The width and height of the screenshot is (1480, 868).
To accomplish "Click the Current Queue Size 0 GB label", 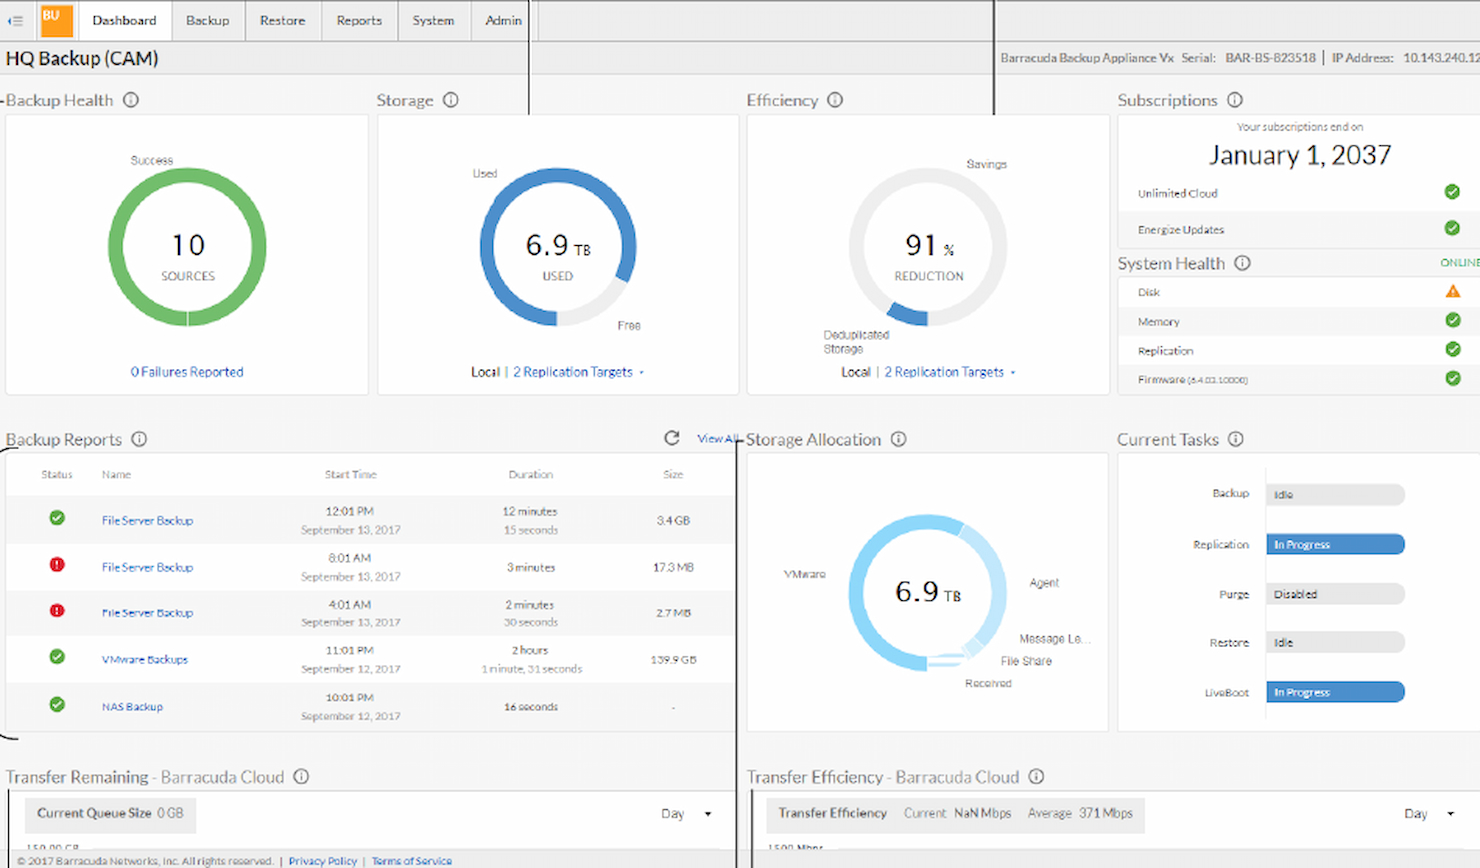I will click(x=110, y=814).
